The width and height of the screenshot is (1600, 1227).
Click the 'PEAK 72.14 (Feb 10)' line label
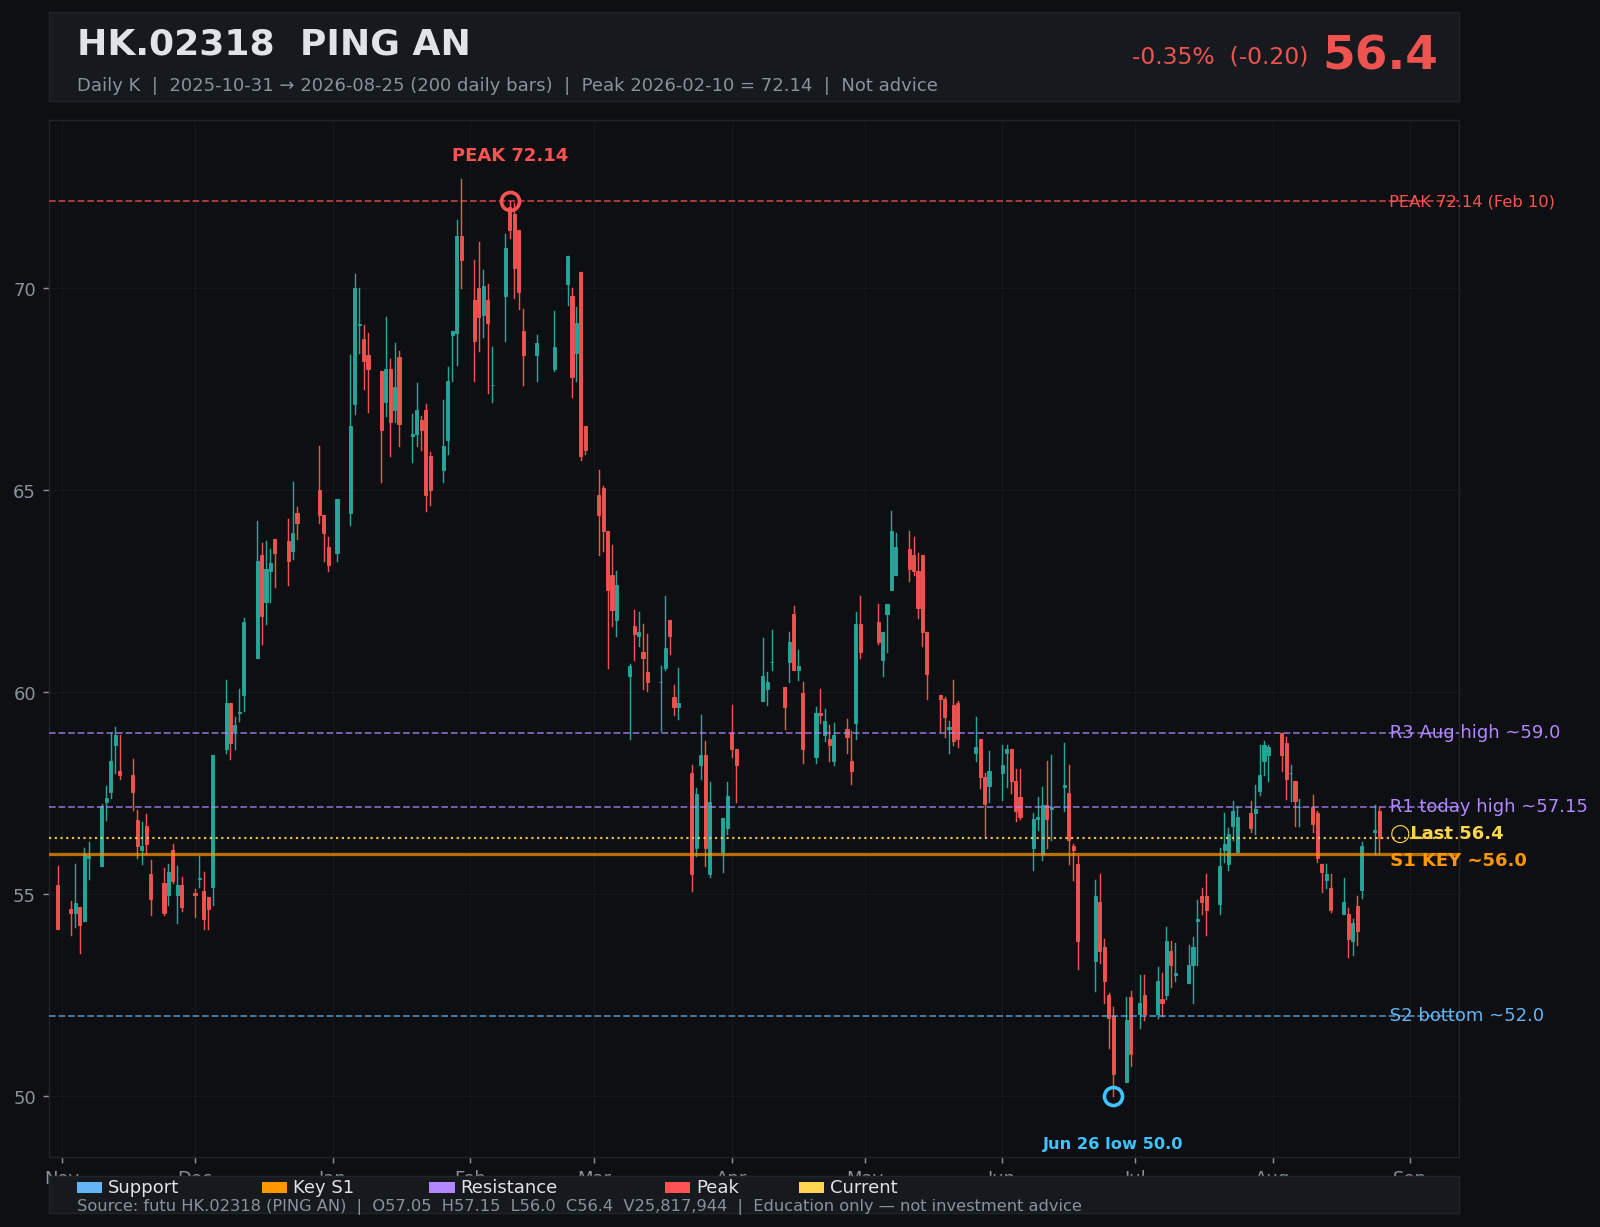(x=1472, y=202)
